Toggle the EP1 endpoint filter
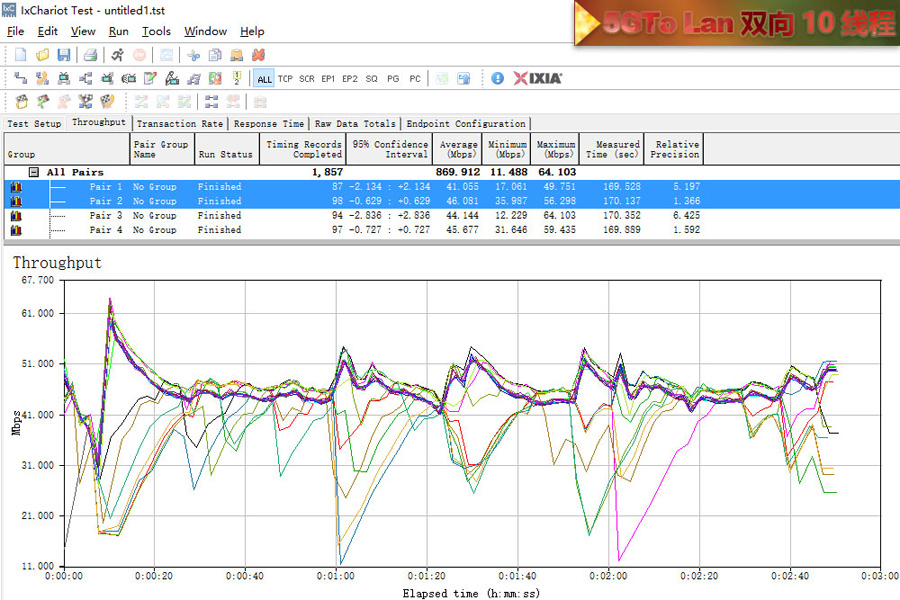 click(x=328, y=79)
